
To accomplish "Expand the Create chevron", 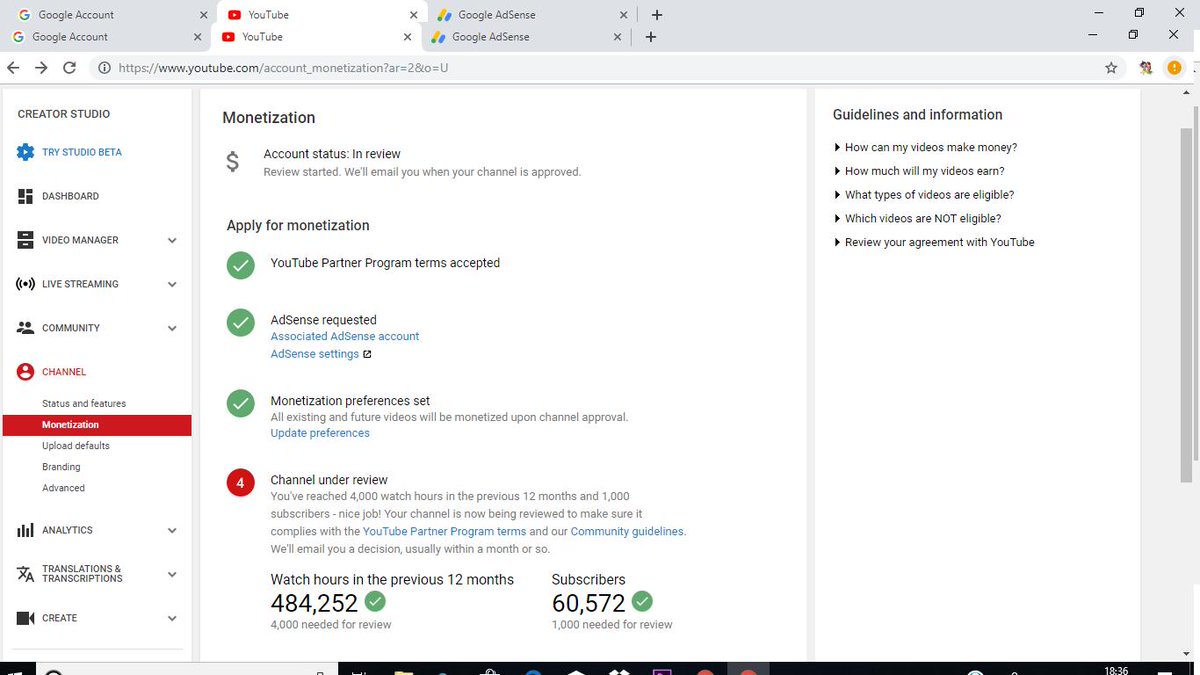I will coord(172,618).
